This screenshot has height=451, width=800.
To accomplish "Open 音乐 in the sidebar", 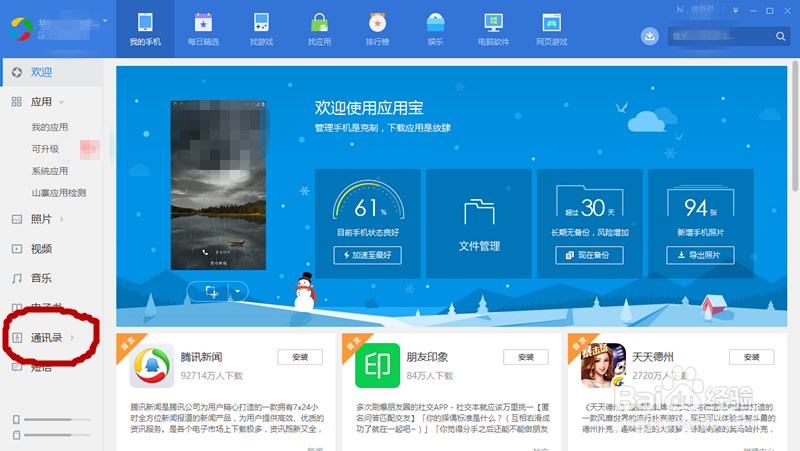I will point(41,278).
